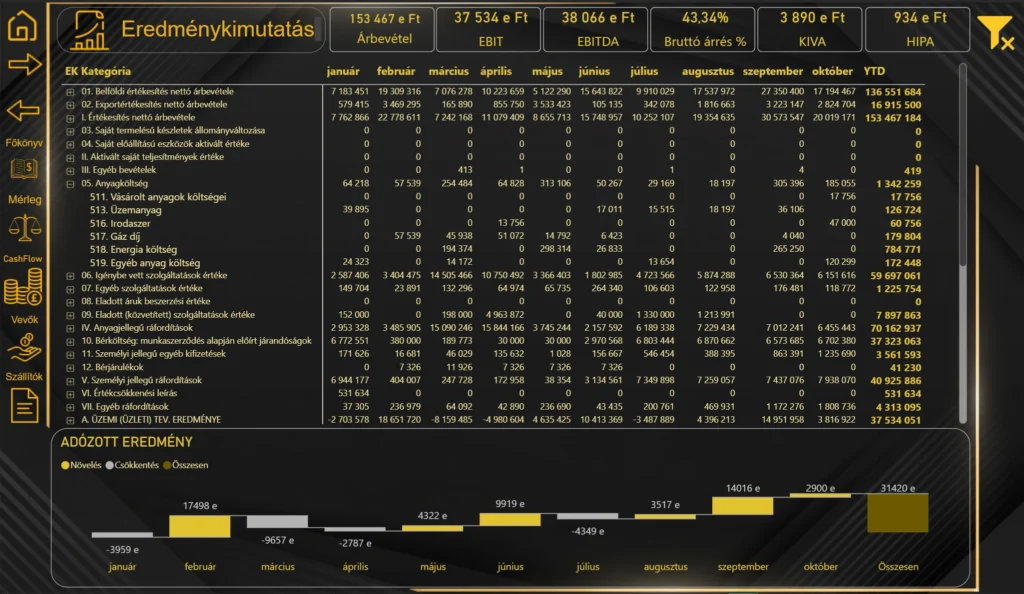This screenshot has width=1024, height=594.
Task: Click the Növelés yellow legend swatch
Action: coord(66,465)
